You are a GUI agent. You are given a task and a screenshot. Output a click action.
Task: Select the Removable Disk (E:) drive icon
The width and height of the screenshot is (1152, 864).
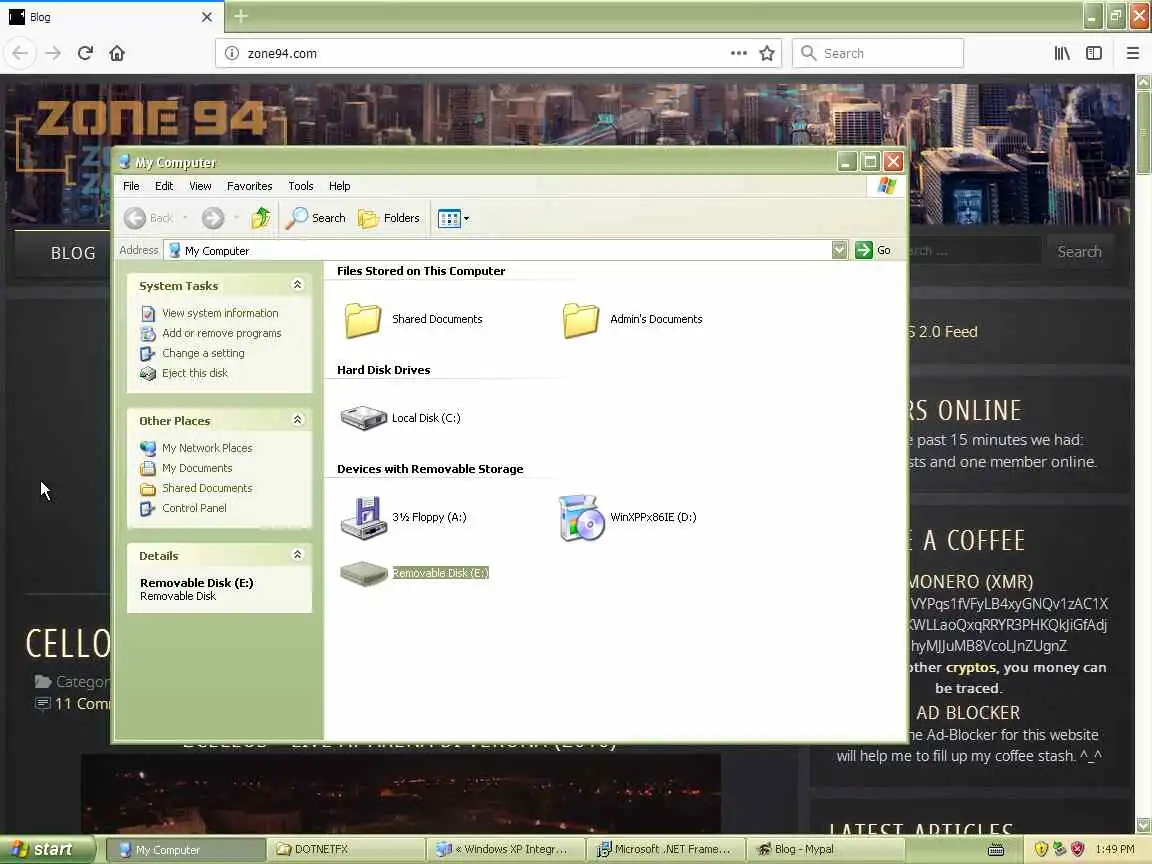tap(363, 573)
